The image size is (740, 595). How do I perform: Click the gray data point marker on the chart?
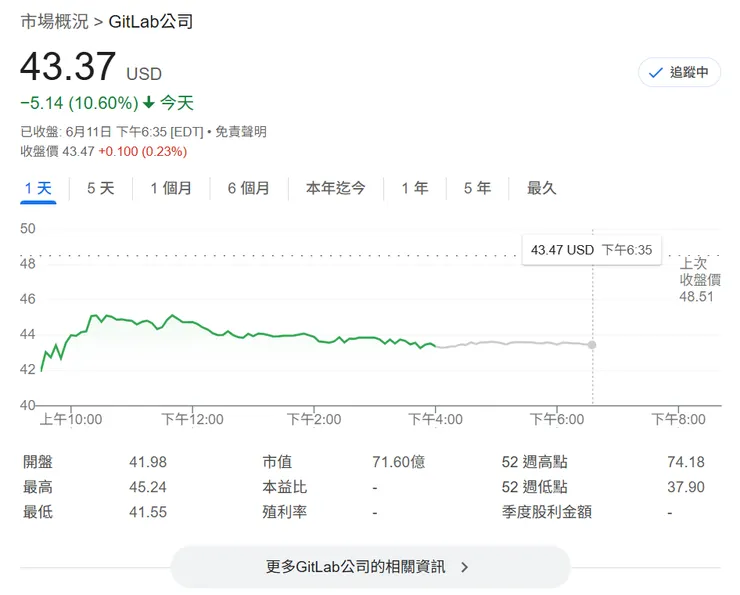tap(592, 345)
